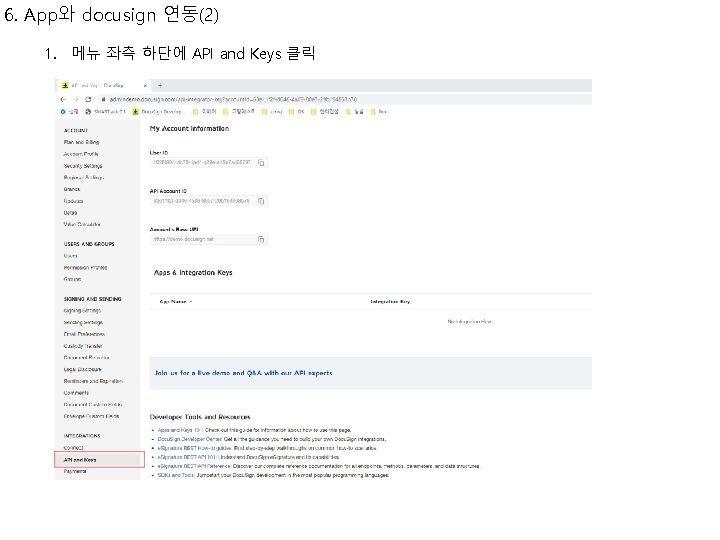Open Email Preferences in sidebar
The height and width of the screenshot is (540, 720).
84,334
